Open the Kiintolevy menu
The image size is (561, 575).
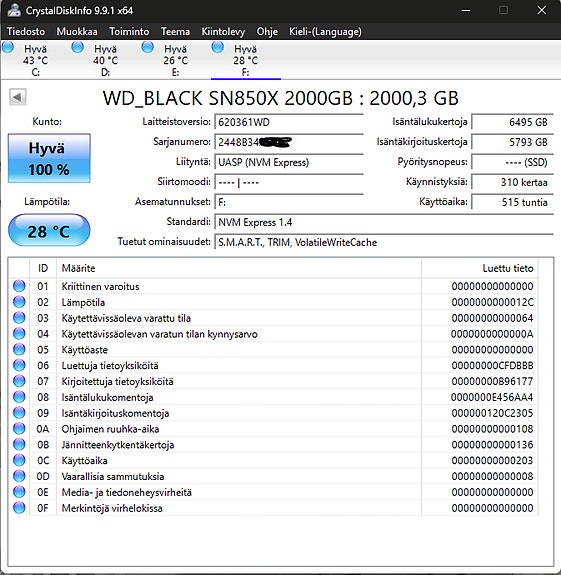pyautogui.click(x=223, y=32)
